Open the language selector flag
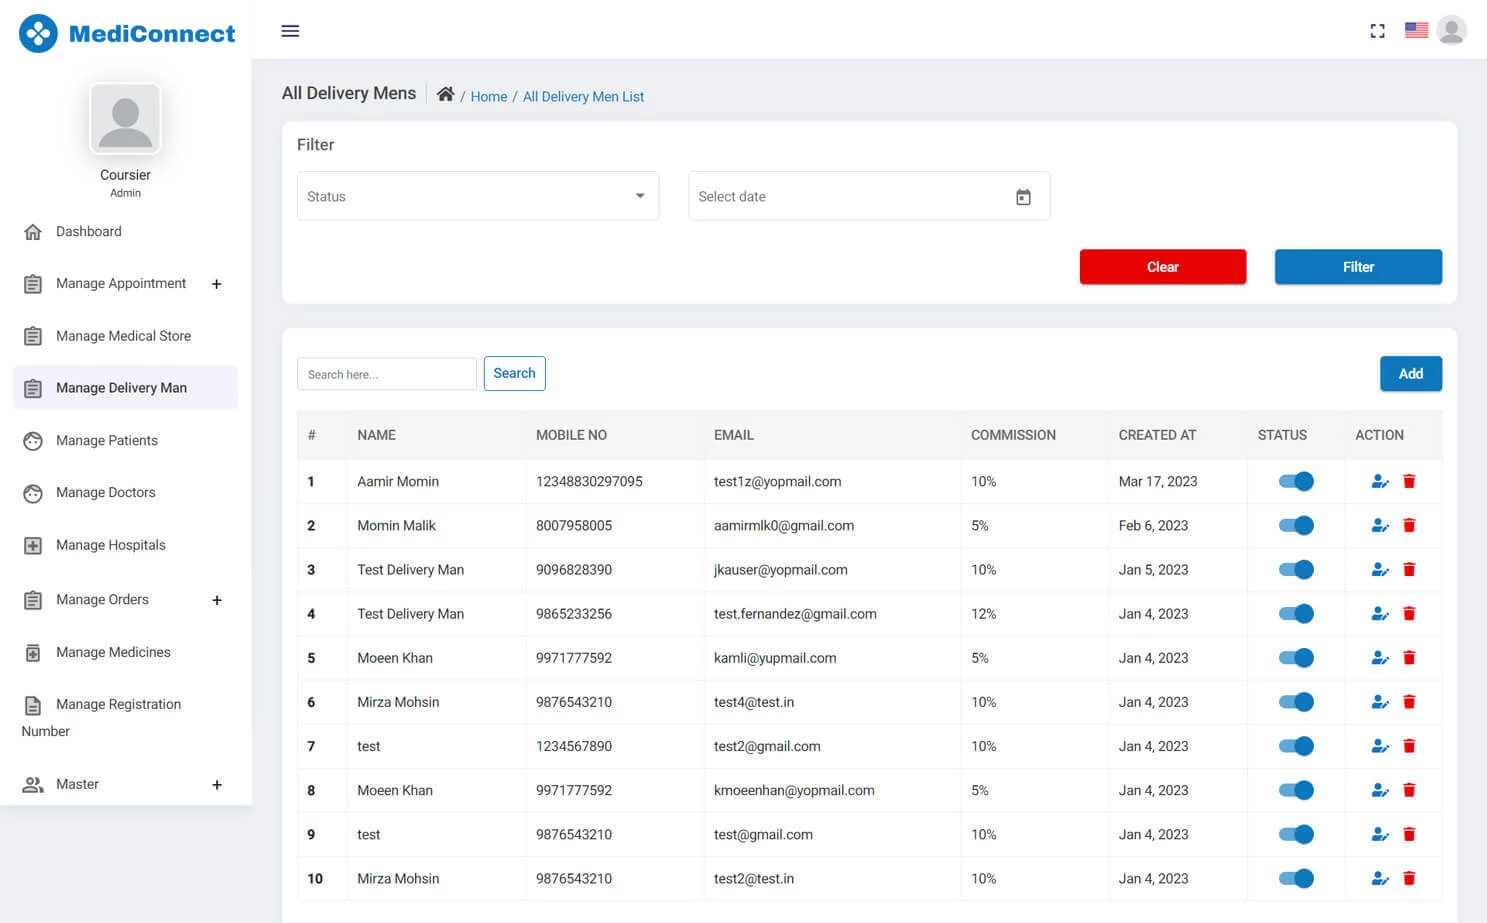 click(1416, 30)
